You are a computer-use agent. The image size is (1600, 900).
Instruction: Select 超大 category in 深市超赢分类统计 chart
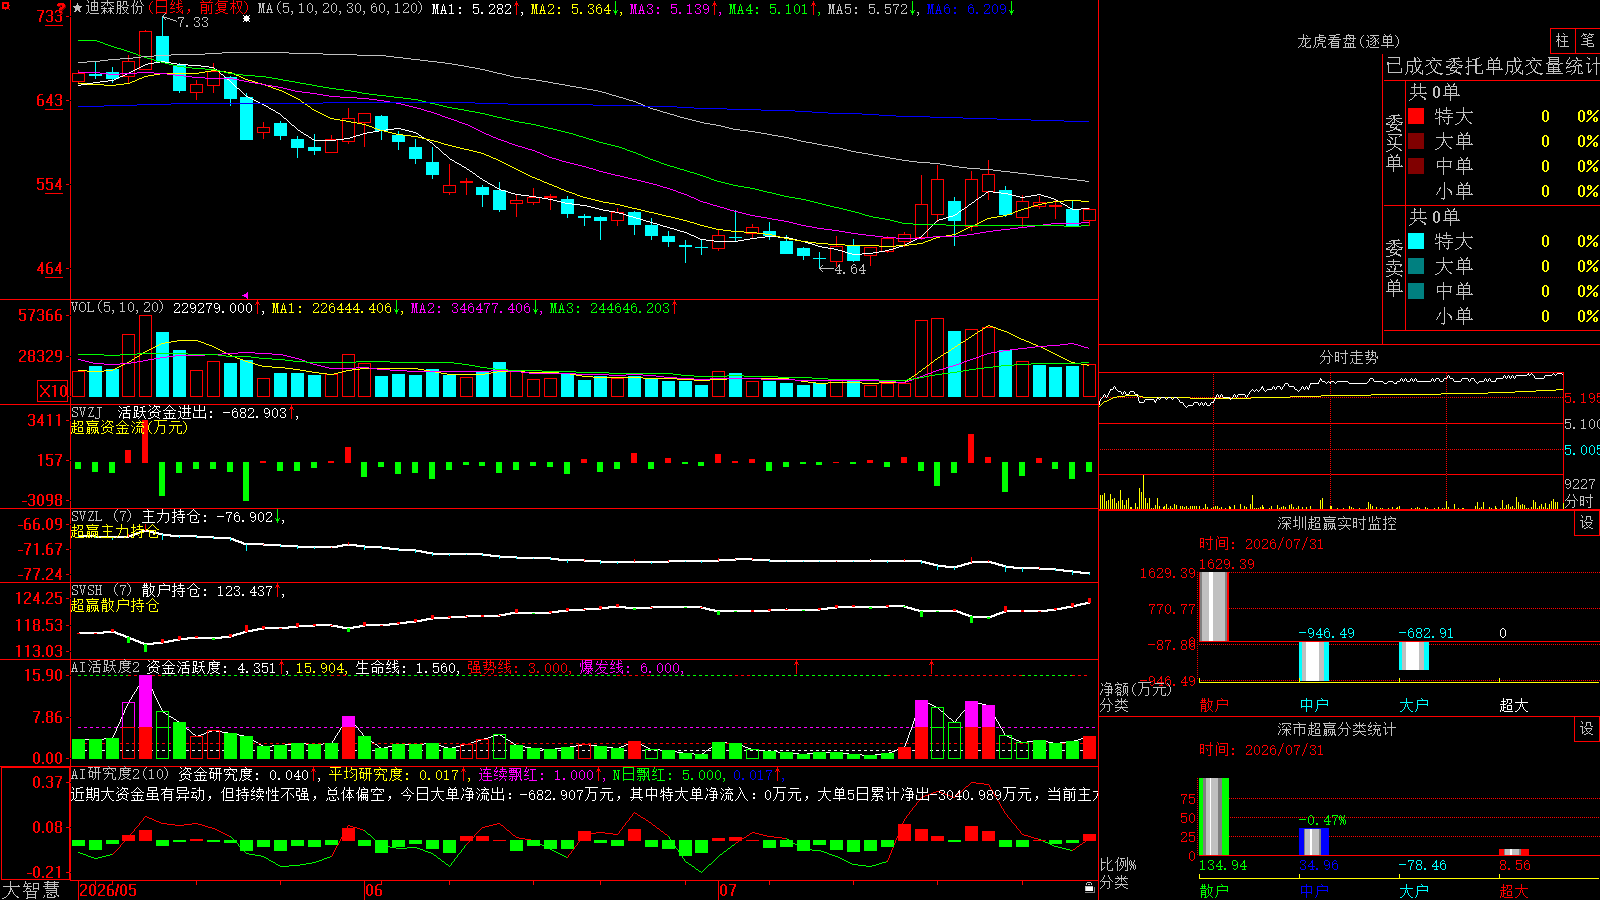1514,890
